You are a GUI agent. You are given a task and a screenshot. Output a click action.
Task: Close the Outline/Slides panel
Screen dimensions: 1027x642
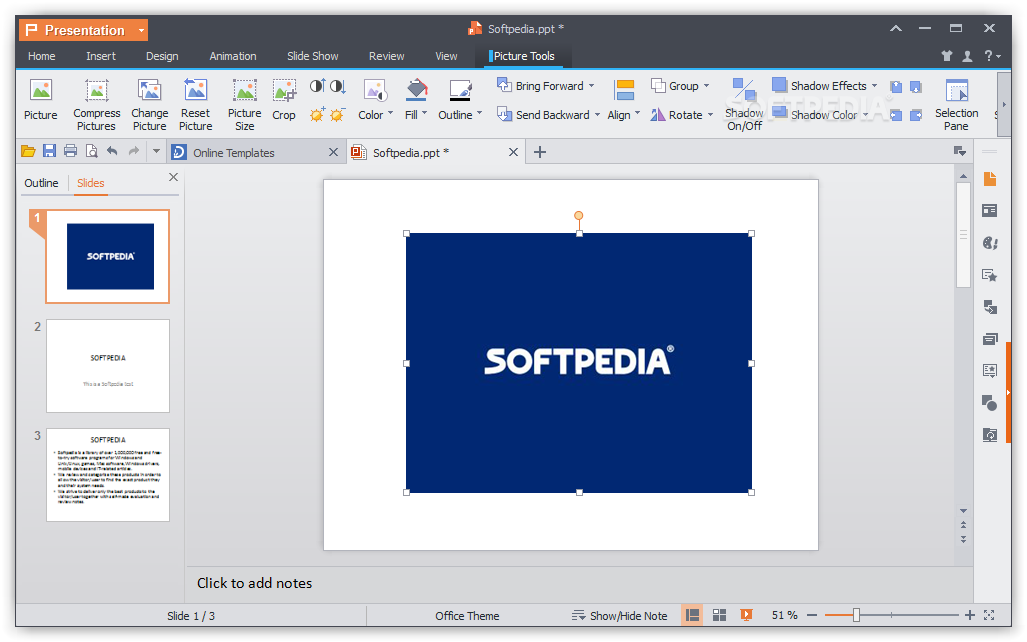173,177
